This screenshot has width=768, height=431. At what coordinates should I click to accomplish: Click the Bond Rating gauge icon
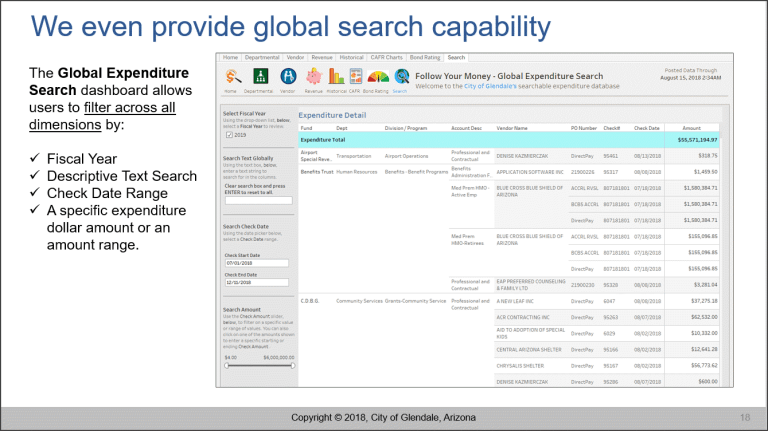click(378, 77)
